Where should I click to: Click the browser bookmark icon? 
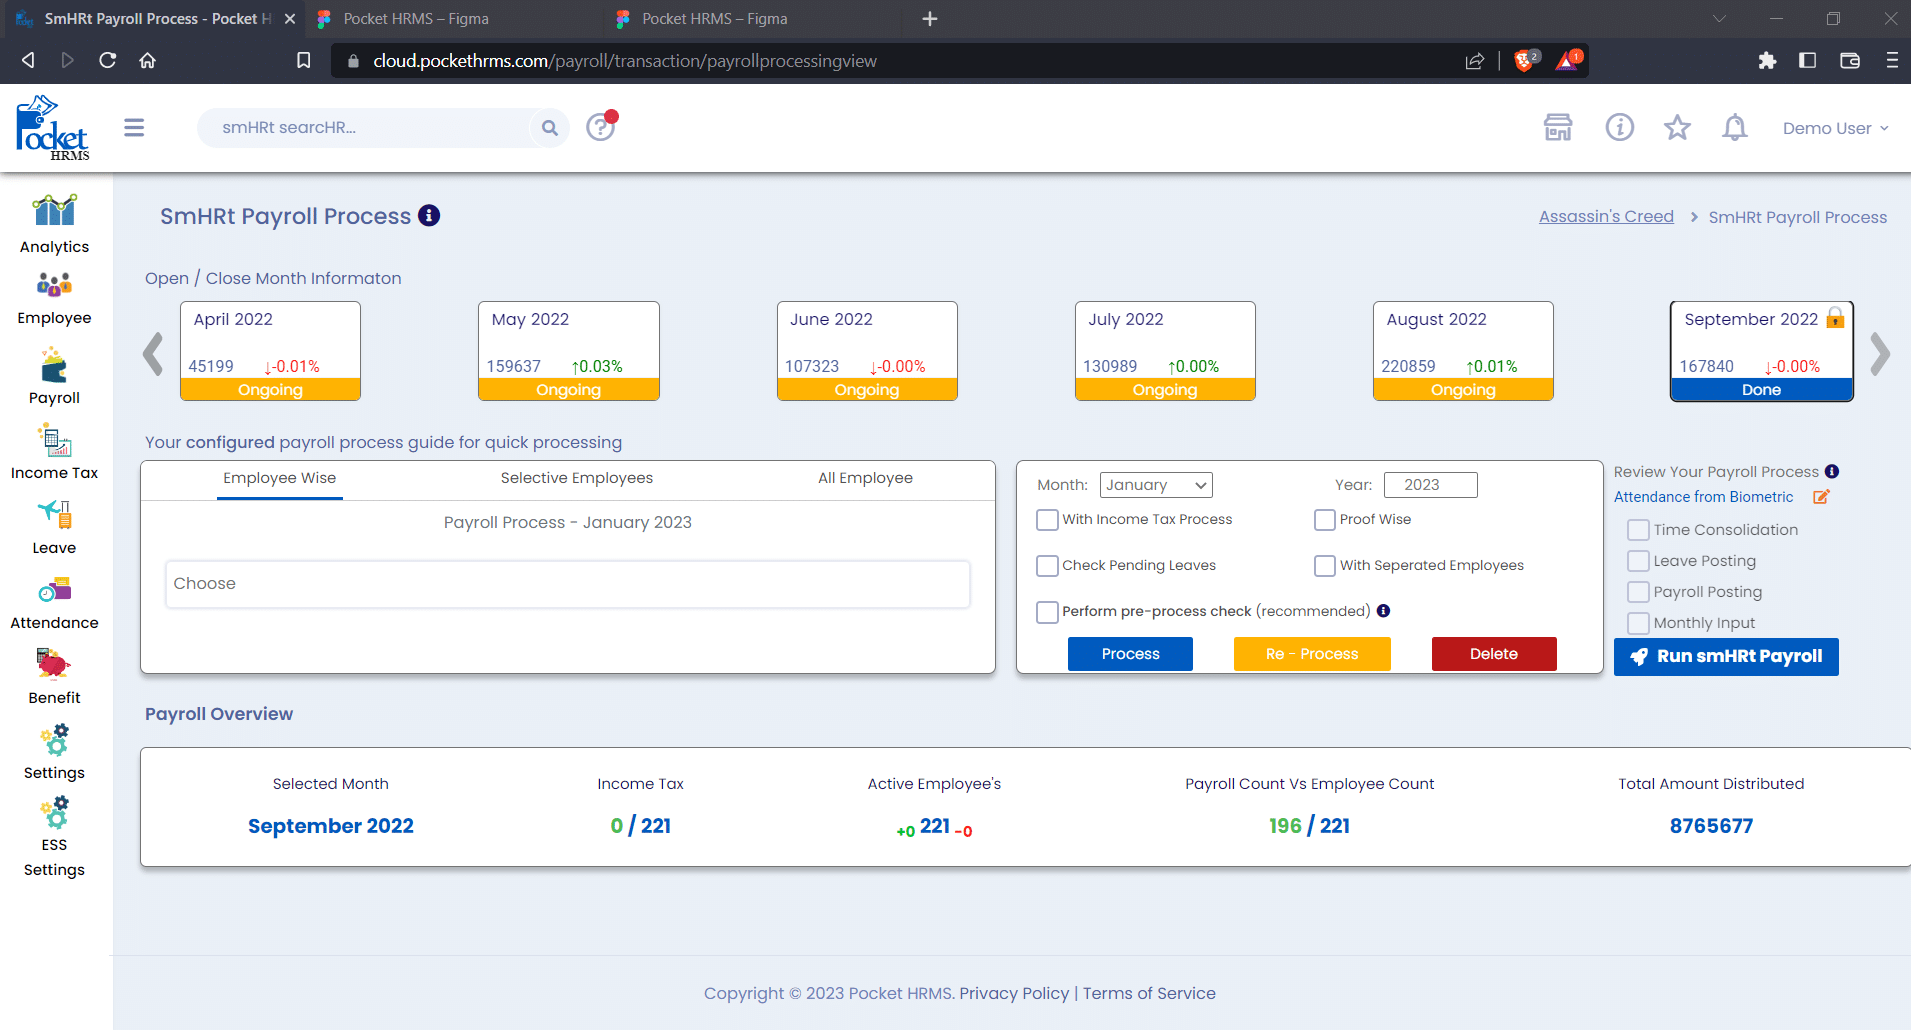point(304,61)
